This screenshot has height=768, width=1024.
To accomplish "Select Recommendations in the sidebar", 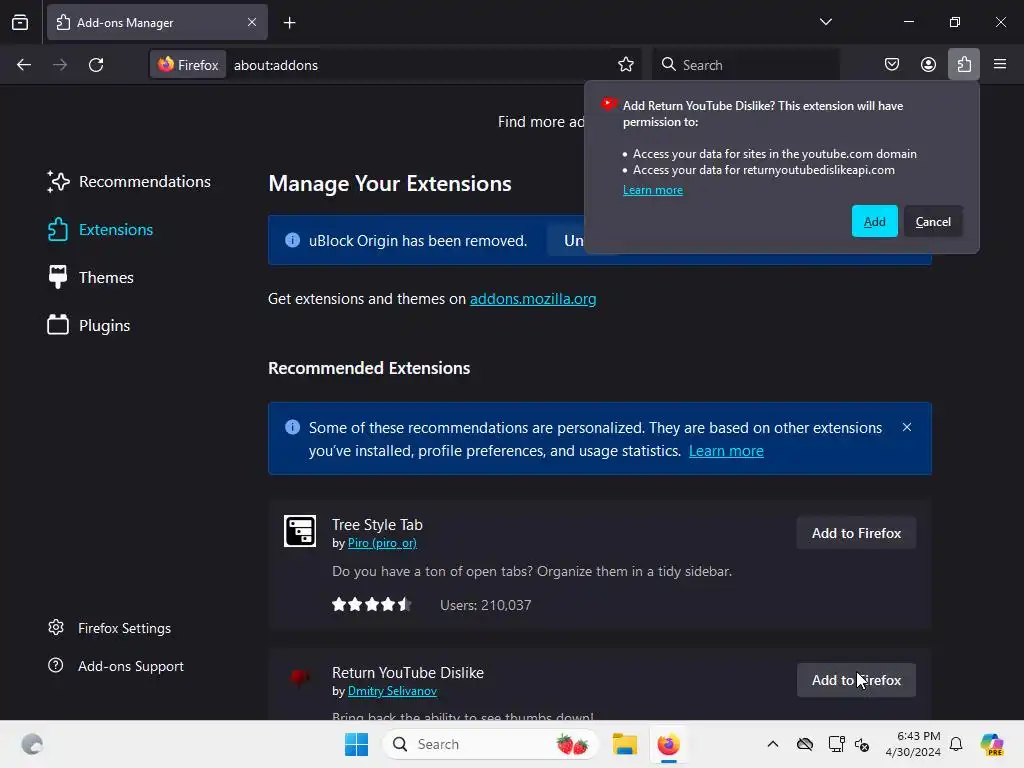I will click(129, 182).
